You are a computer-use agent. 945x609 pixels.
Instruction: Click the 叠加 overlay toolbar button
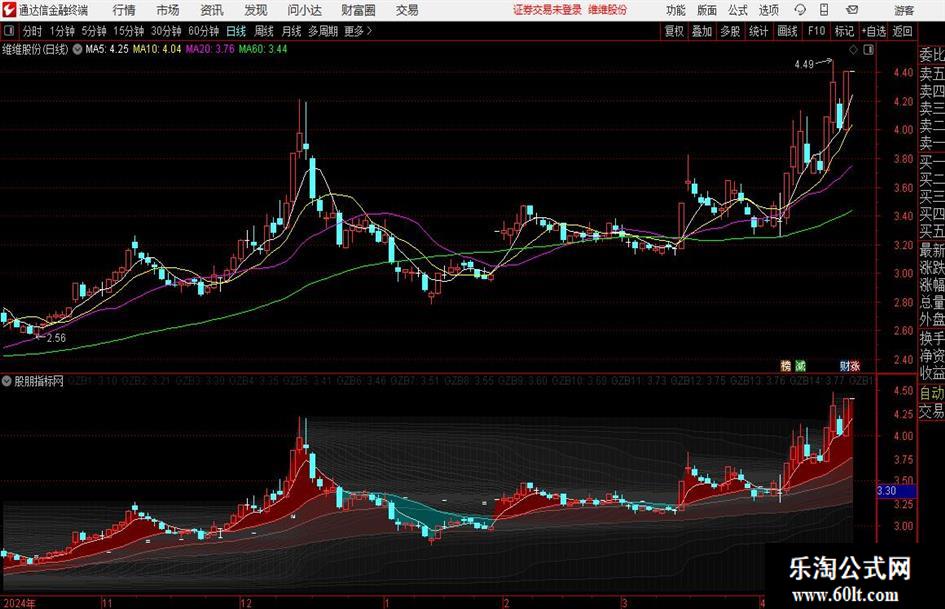702,31
